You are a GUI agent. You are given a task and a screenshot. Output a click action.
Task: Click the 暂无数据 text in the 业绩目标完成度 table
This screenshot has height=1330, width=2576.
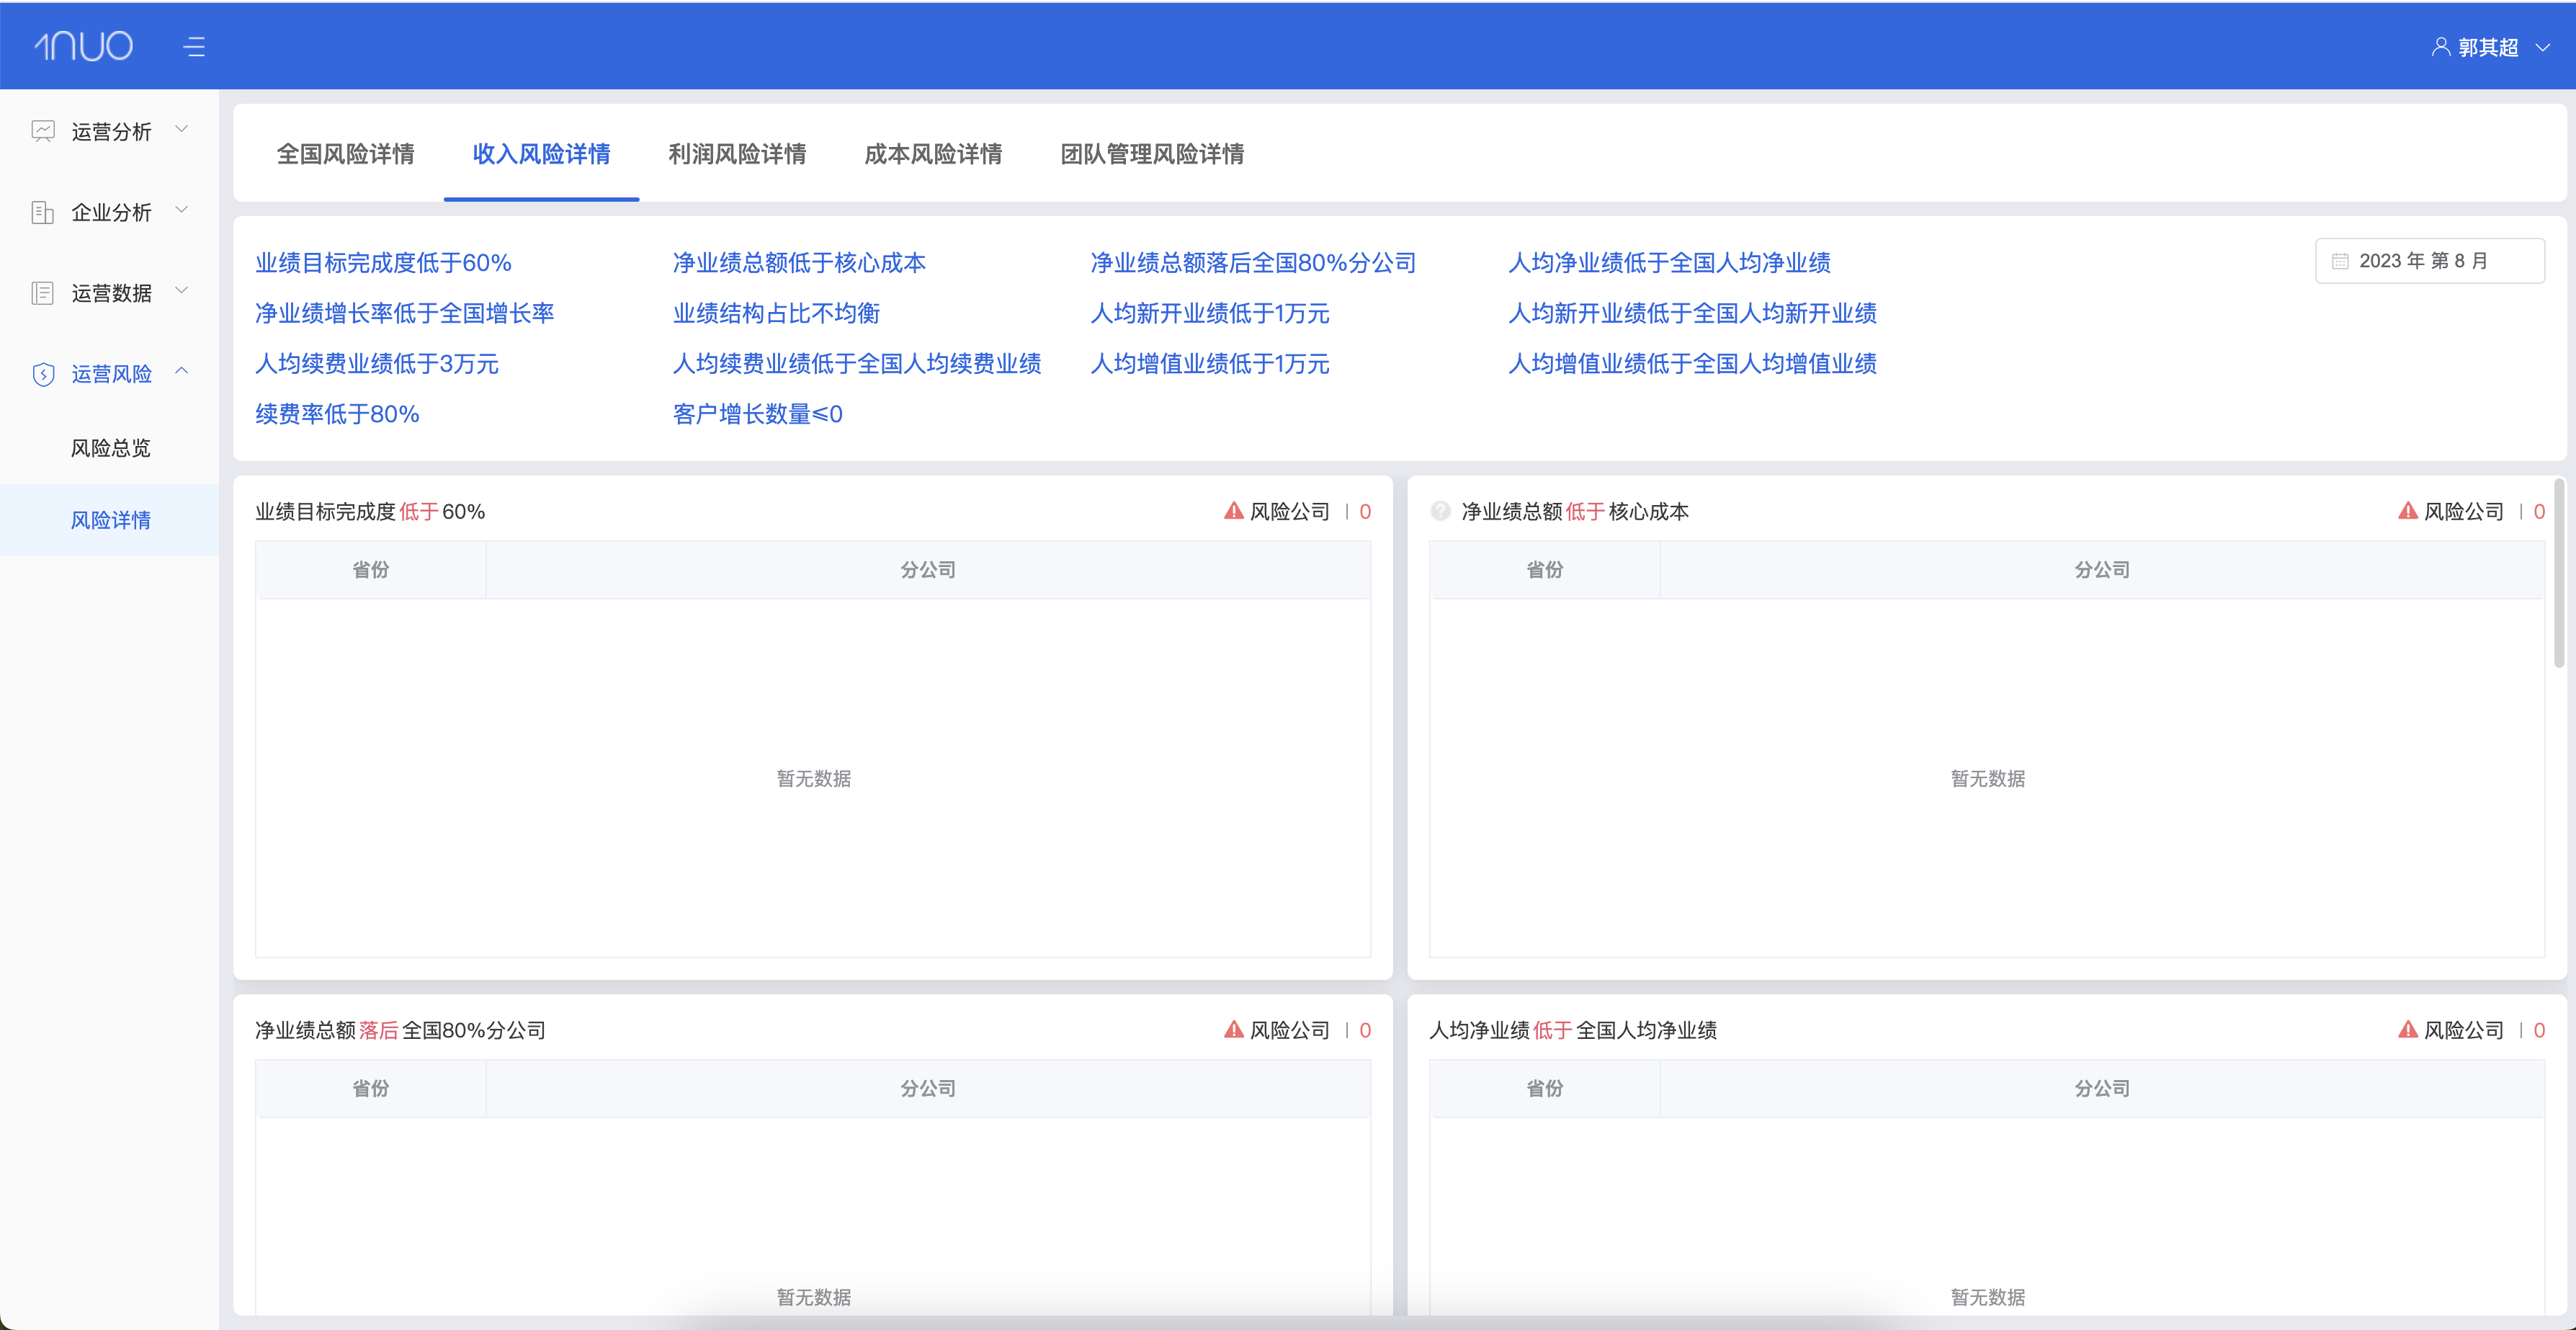(814, 779)
